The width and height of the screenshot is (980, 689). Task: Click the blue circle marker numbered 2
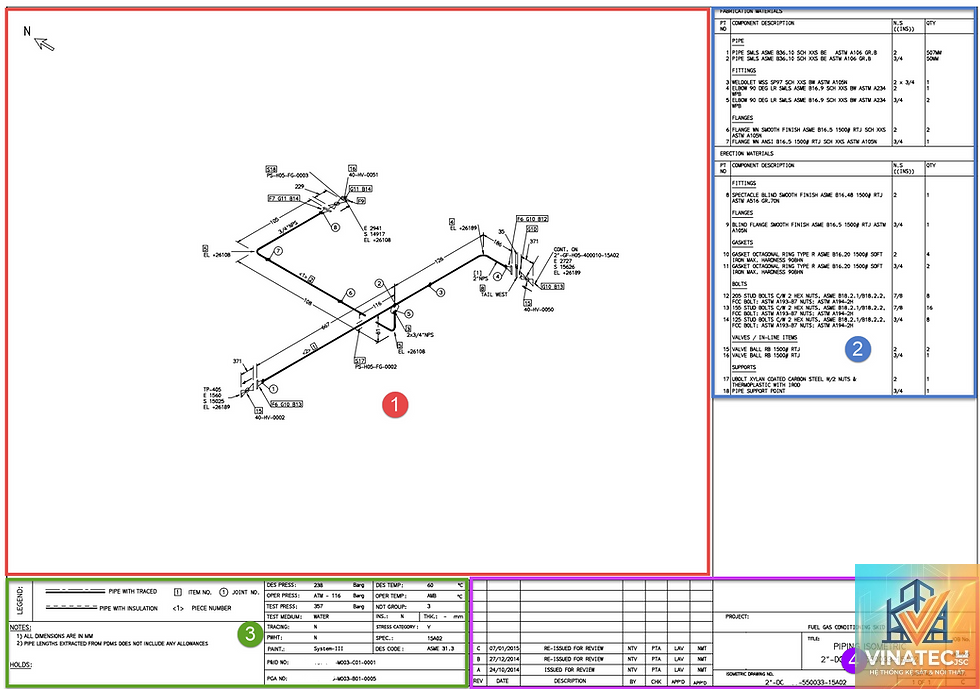858,349
